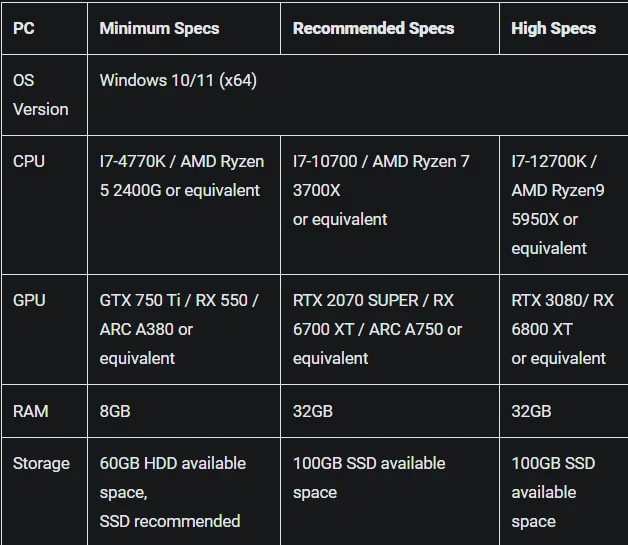
Task: Select the GTX 750 Ti minimum GPU cell
Action: [184, 329]
